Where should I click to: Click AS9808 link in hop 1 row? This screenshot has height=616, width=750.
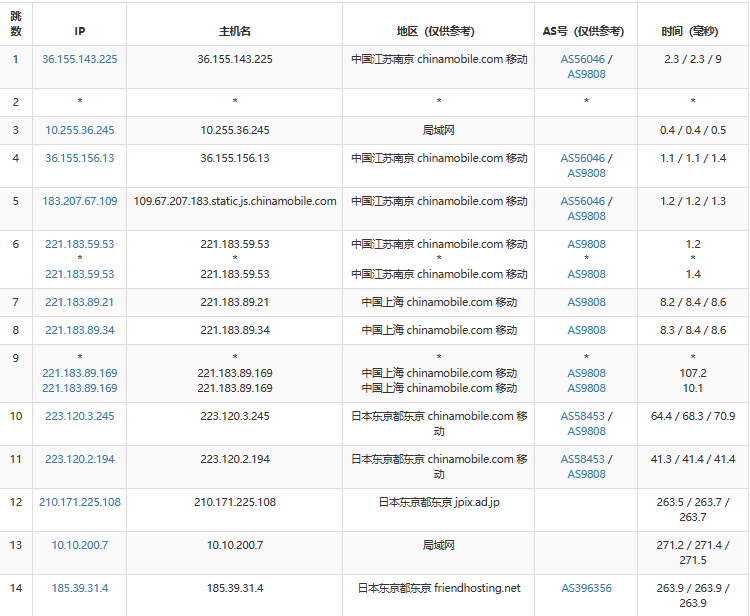pos(586,74)
